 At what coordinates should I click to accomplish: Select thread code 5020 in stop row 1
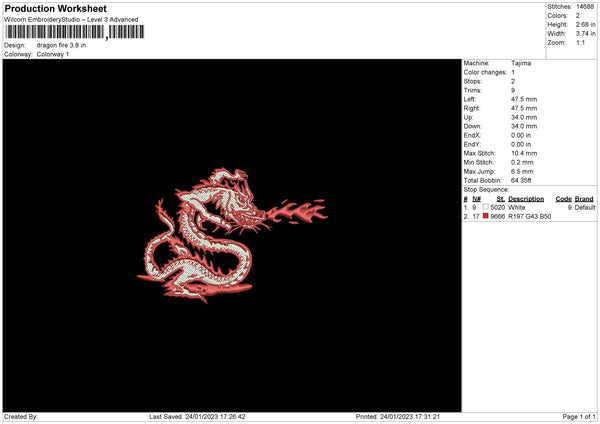coord(497,207)
